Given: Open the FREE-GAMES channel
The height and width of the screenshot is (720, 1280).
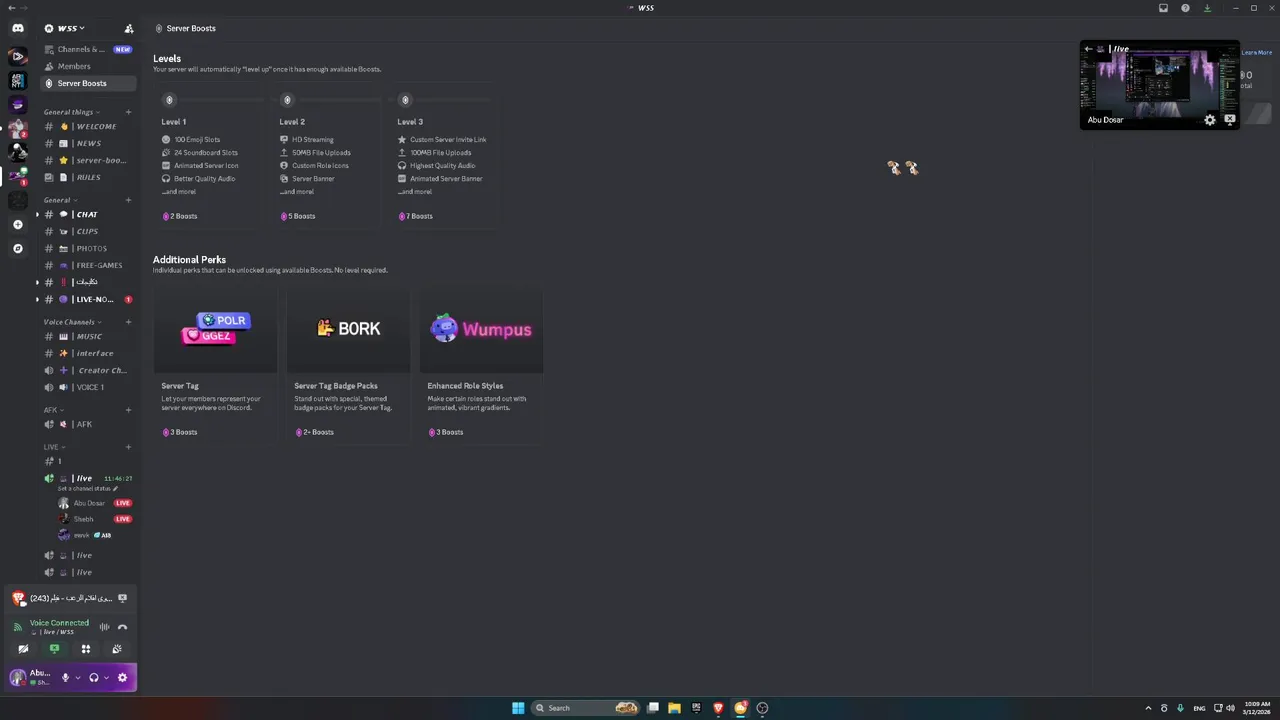Looking at the screenshot, I should tap(88, 266).
